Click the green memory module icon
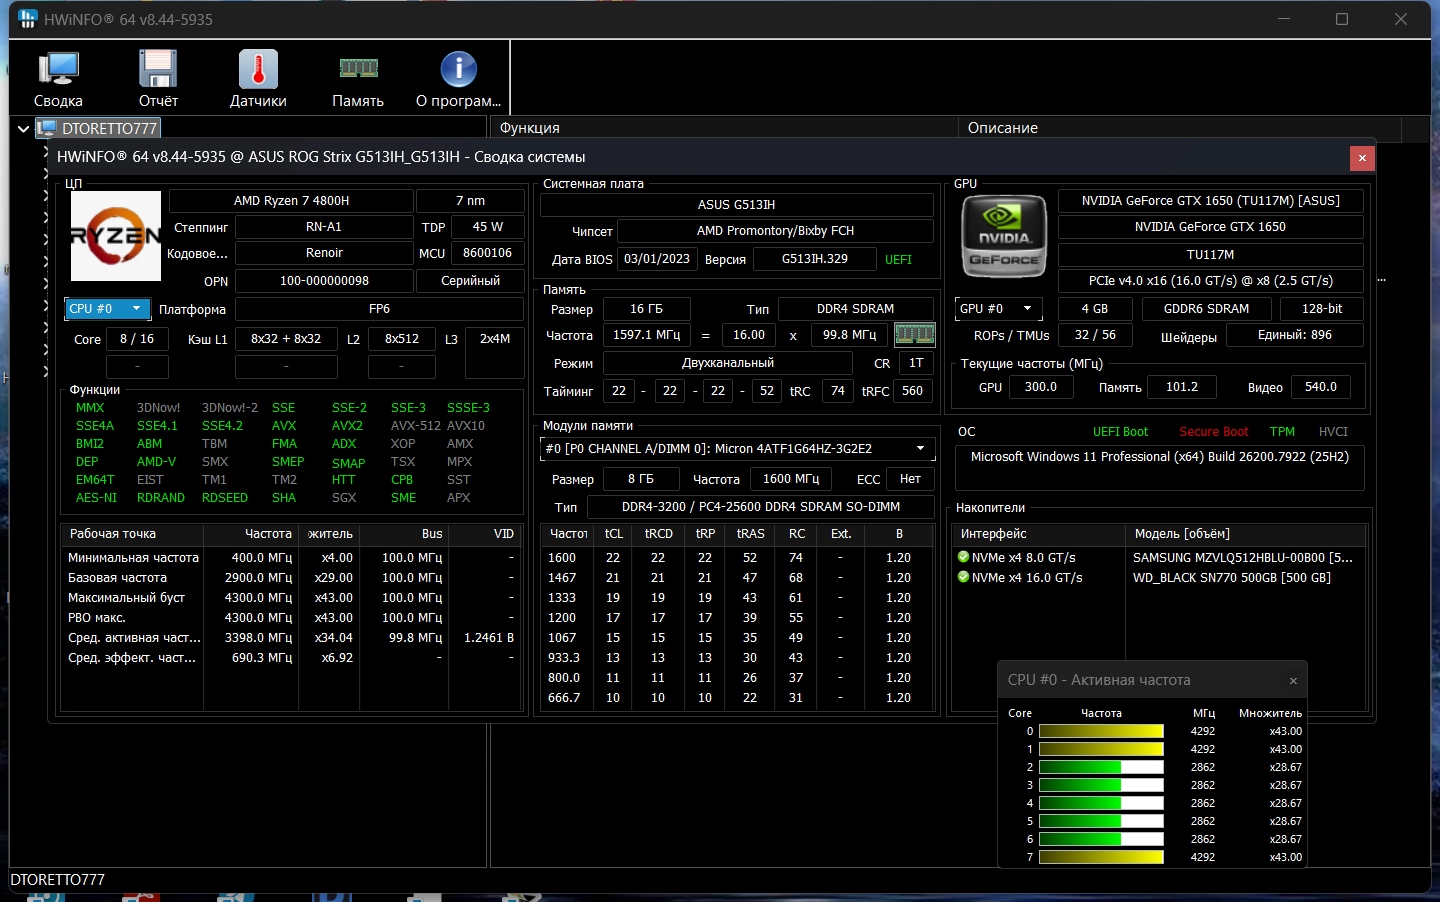Screen dimensions: 1440x902 (914, 334)
